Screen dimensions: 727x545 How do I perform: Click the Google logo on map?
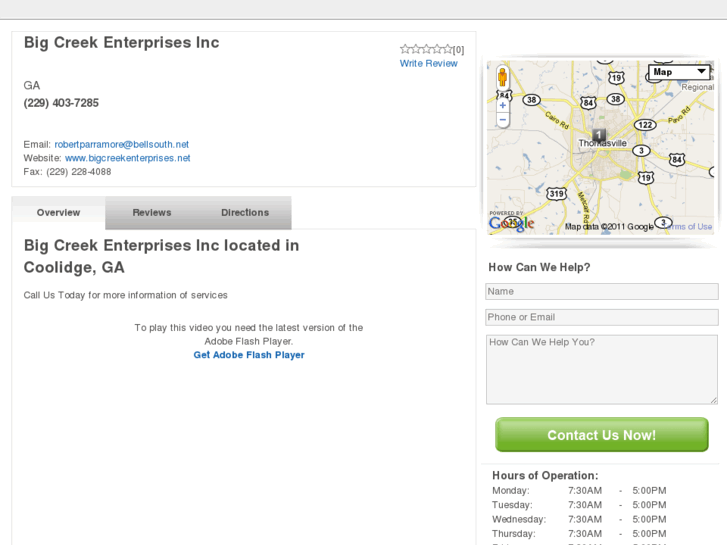coord(511,223)
